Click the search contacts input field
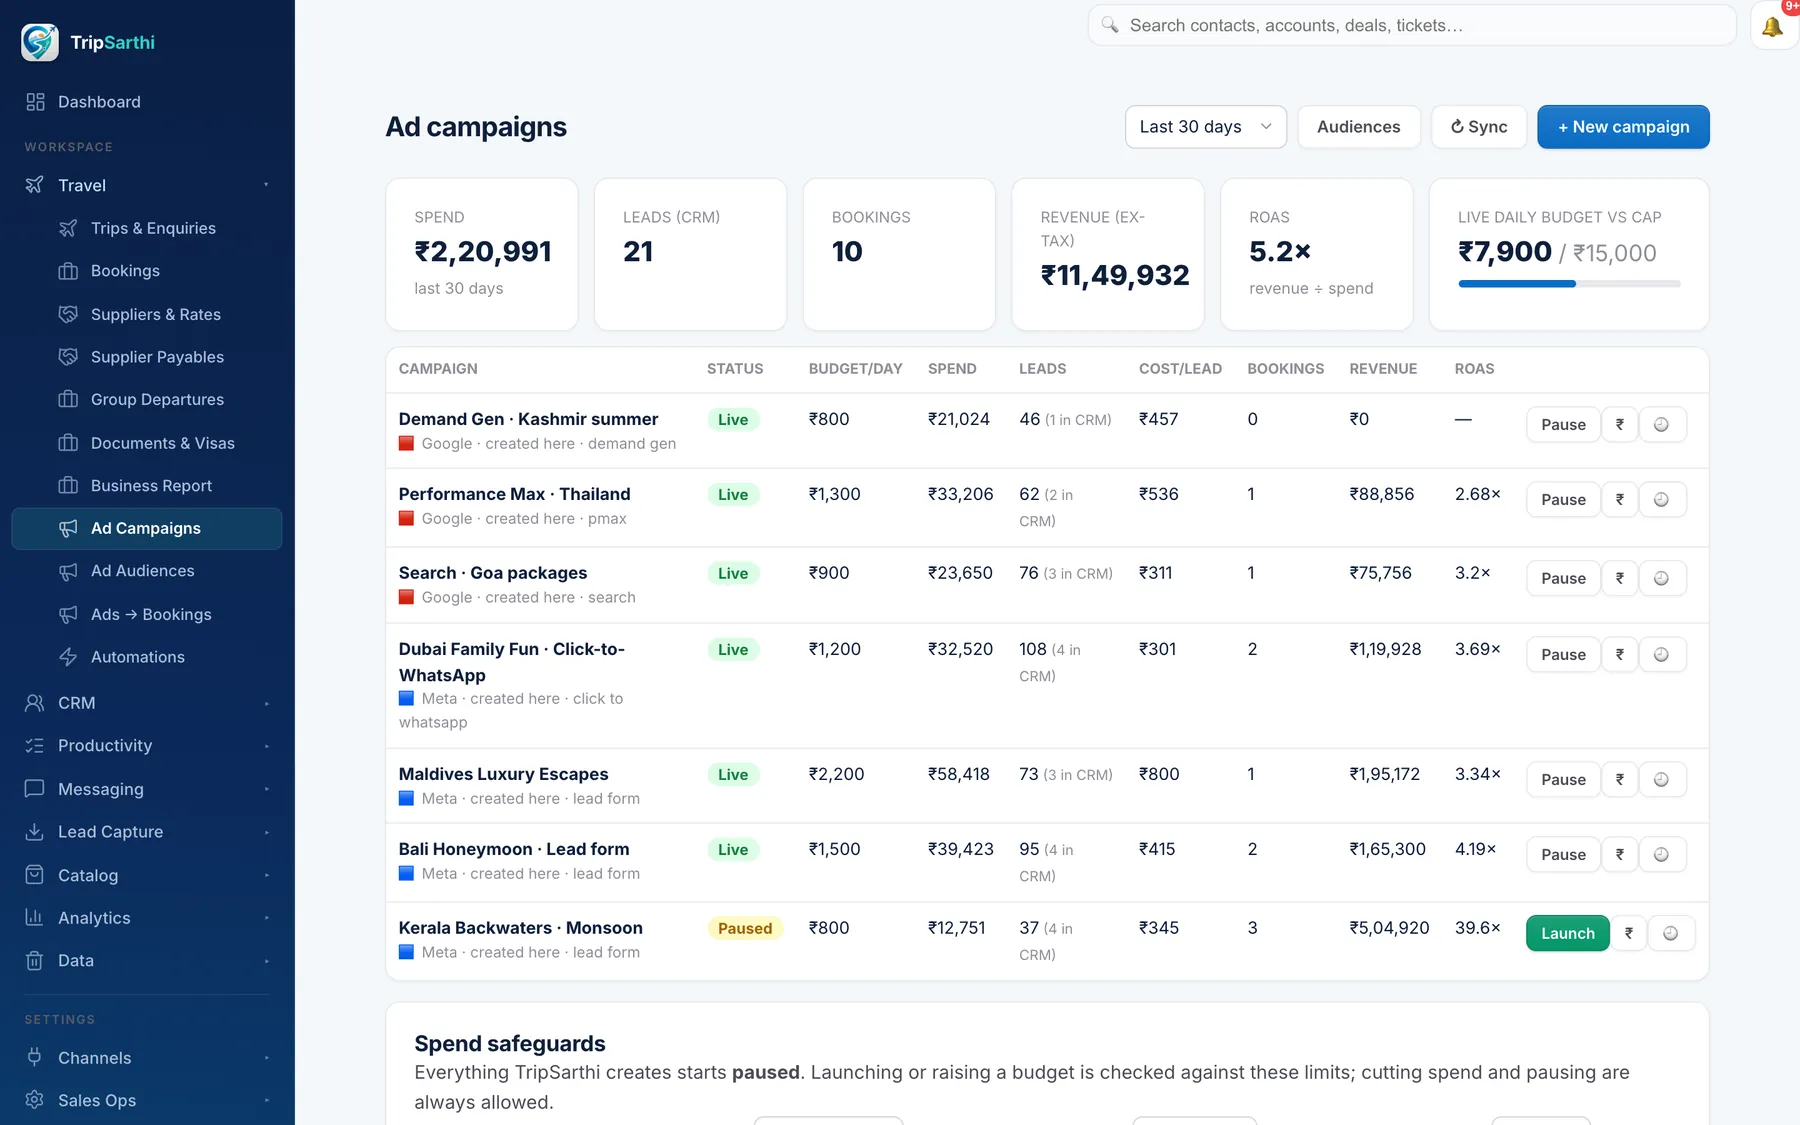1800x1125 pixels. [x=1412, y=26]
